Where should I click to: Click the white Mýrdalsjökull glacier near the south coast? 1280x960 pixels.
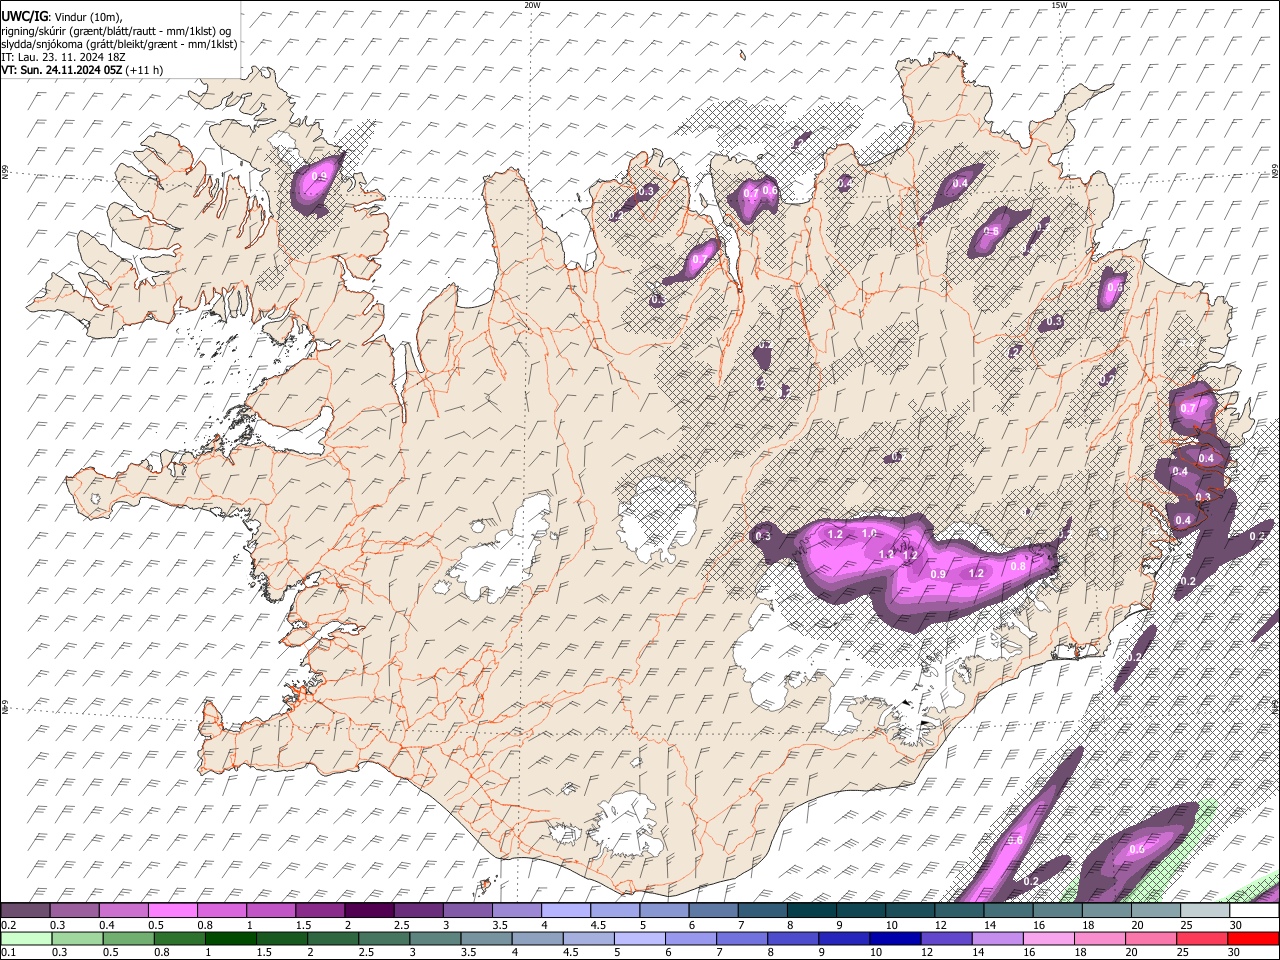pos(627,825)
